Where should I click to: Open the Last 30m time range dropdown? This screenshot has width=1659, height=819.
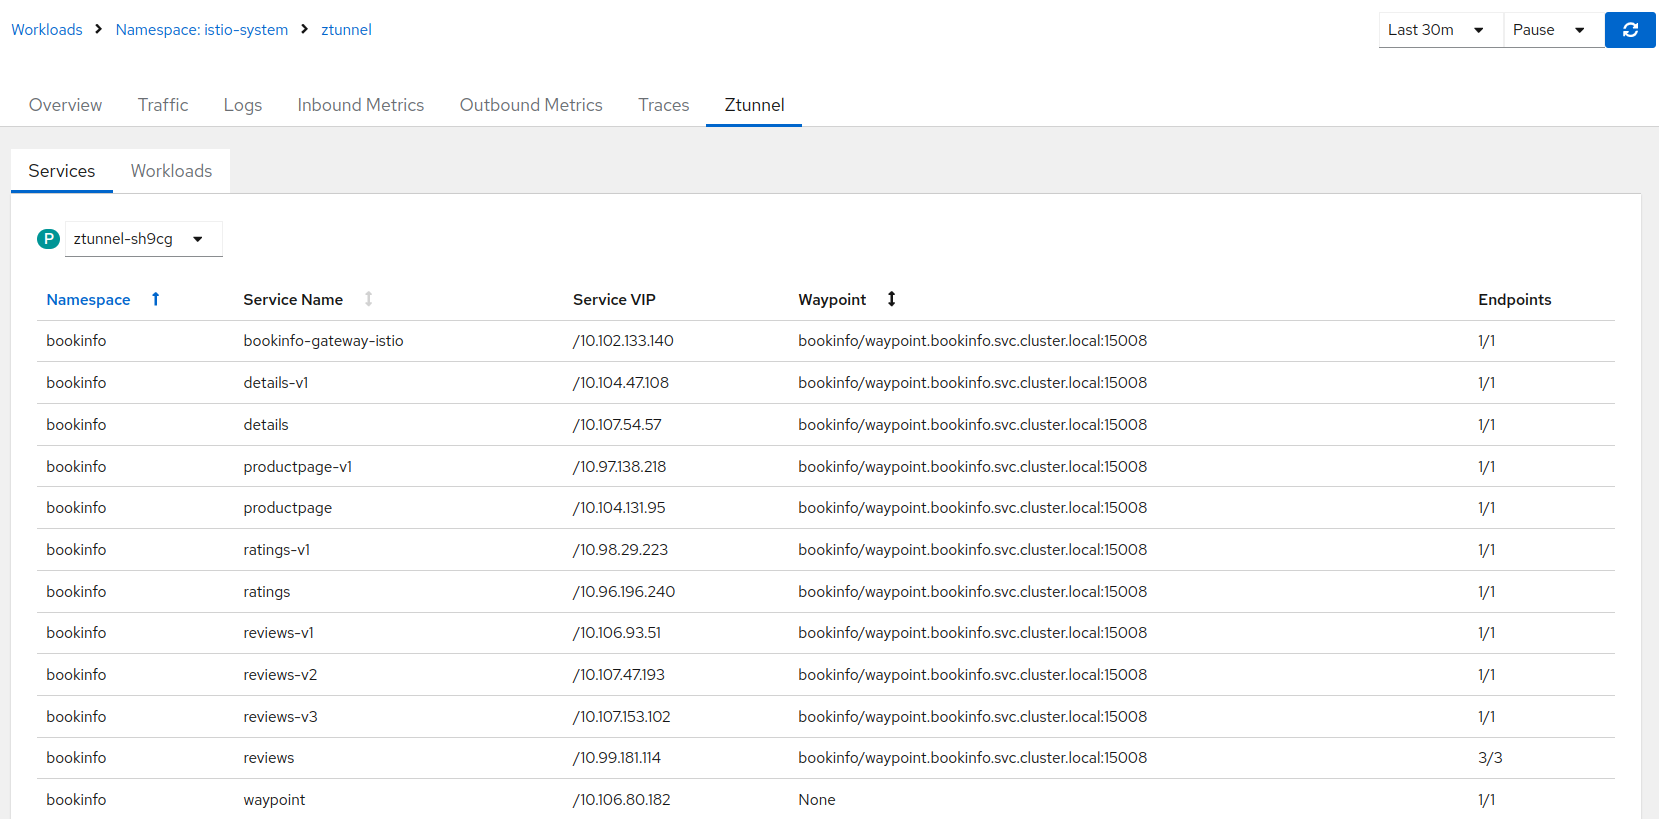(x=1439, y=30)
